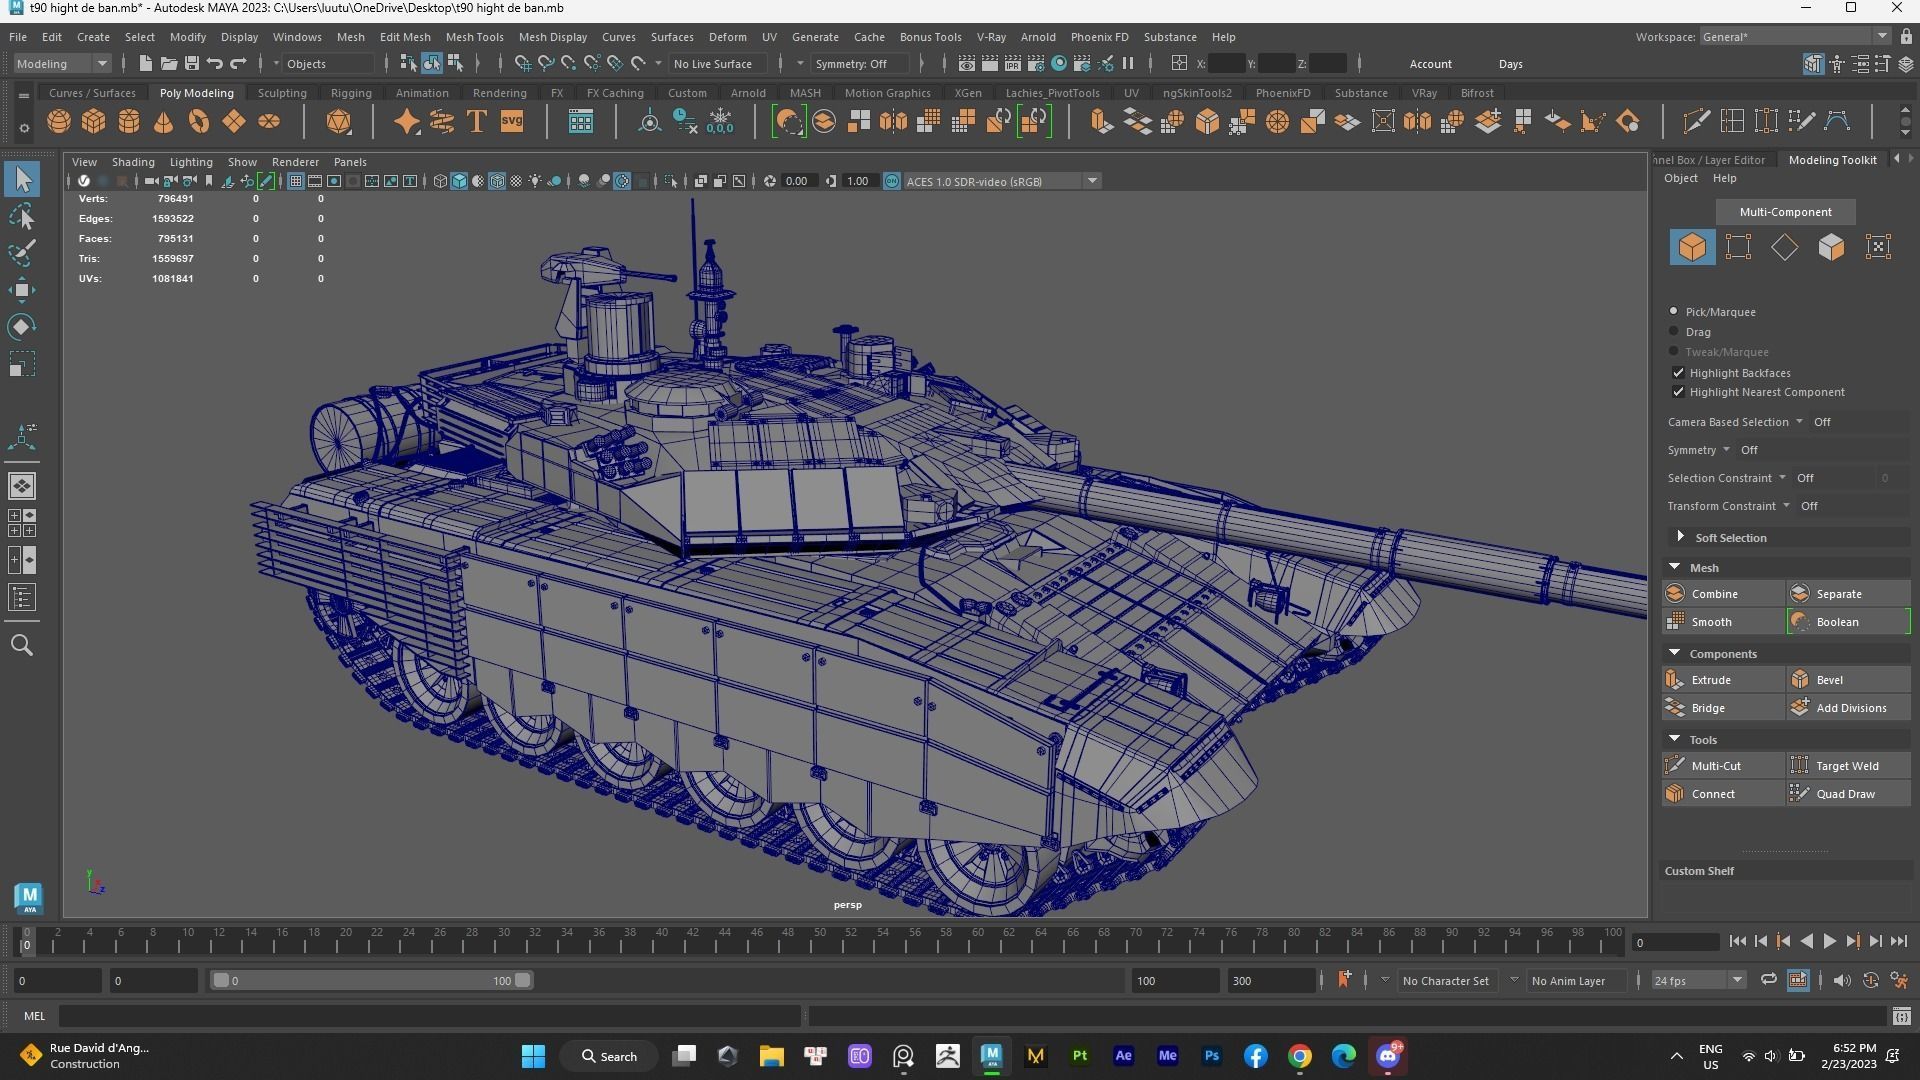Click the Extrude button
1920x1080 pixels.
click(1723, 680)
